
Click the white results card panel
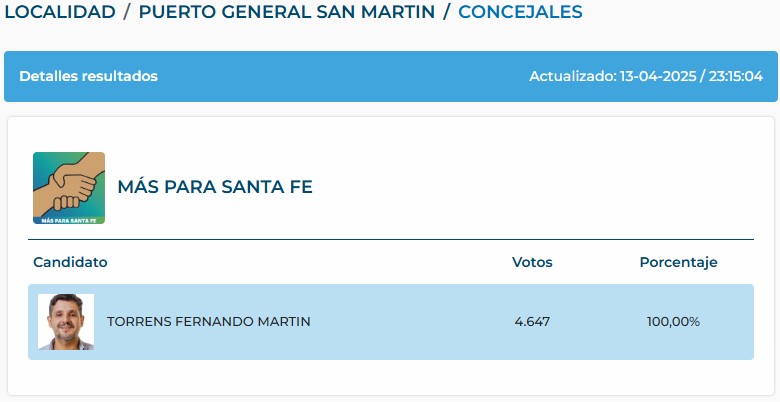click(390, 256)
